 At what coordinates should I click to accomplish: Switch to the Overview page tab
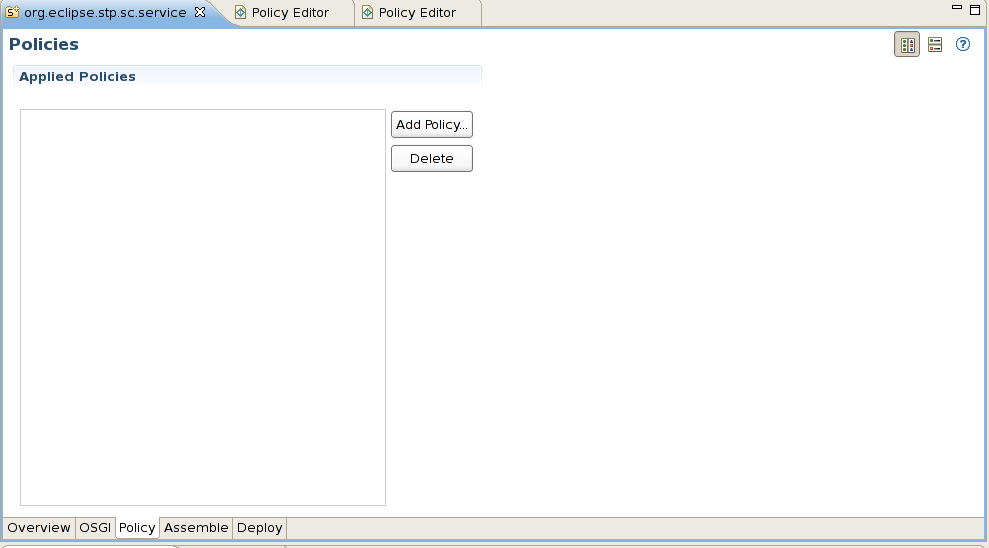click(x=39, y=528)
